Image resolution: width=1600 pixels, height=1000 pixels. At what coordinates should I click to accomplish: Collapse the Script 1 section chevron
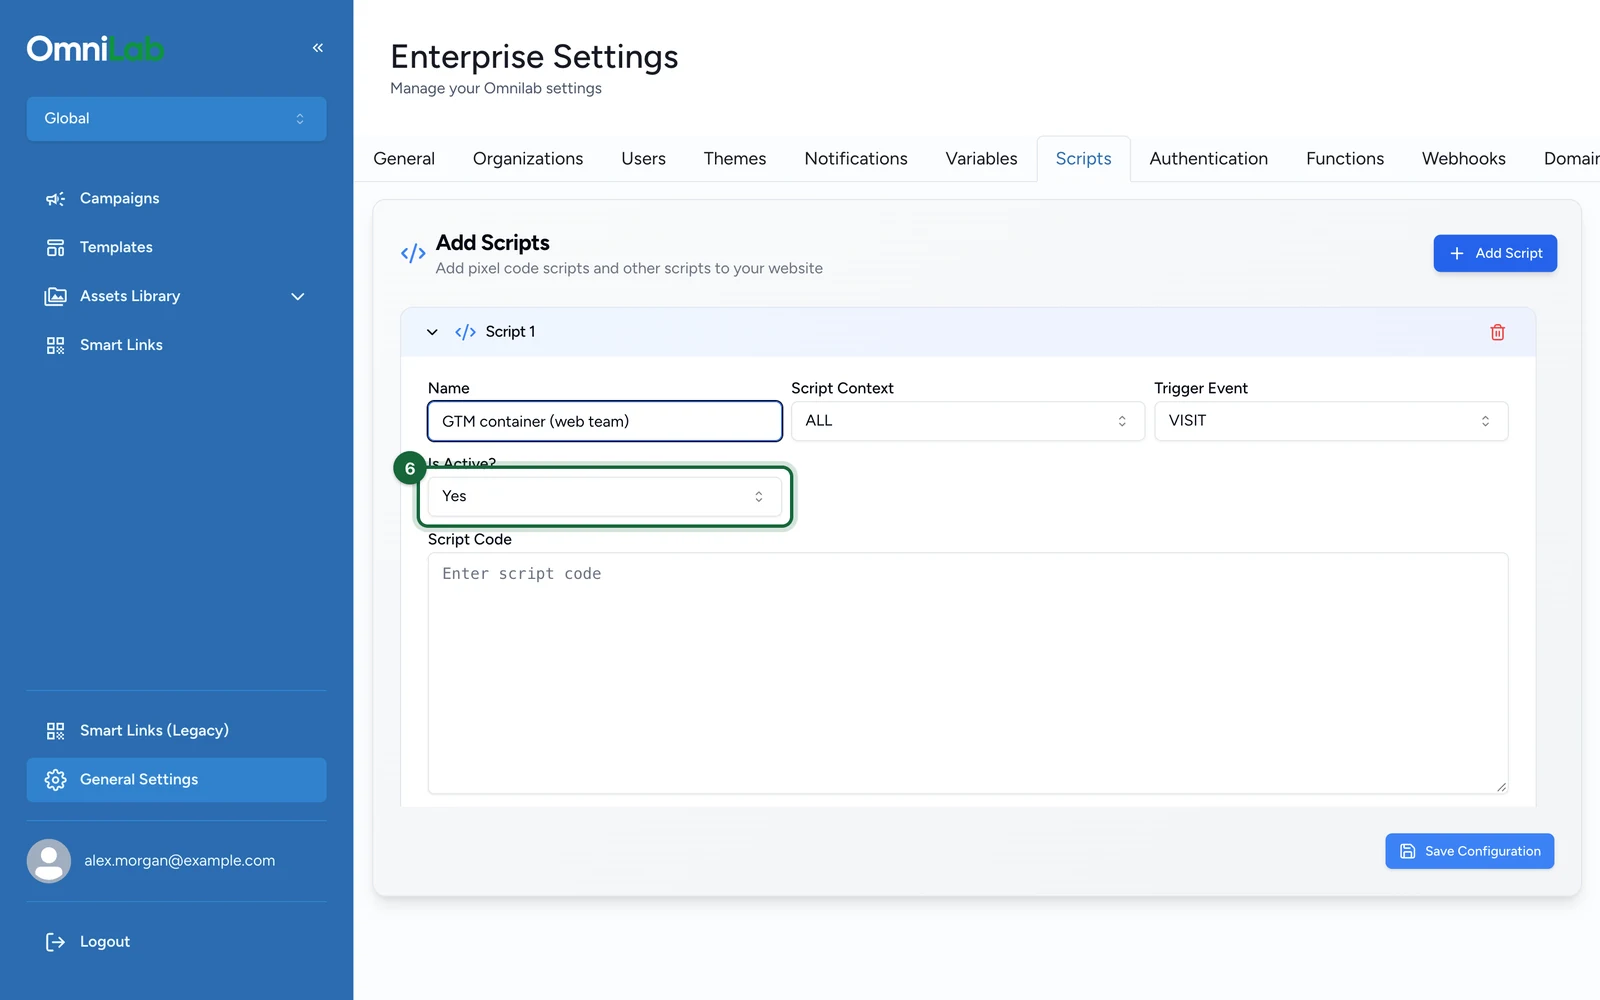click(x=432, y=332)
